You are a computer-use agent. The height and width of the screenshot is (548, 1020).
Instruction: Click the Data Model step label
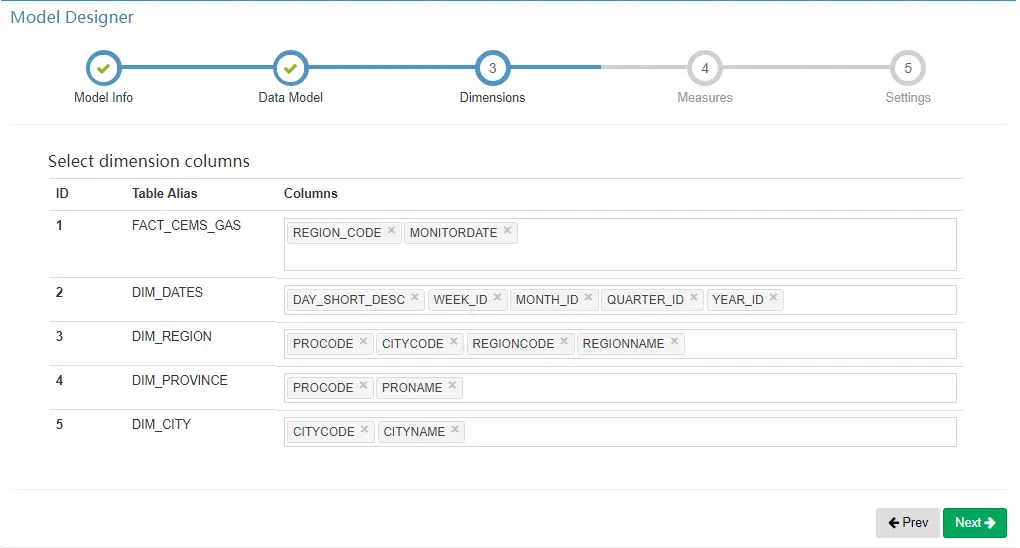291,98
